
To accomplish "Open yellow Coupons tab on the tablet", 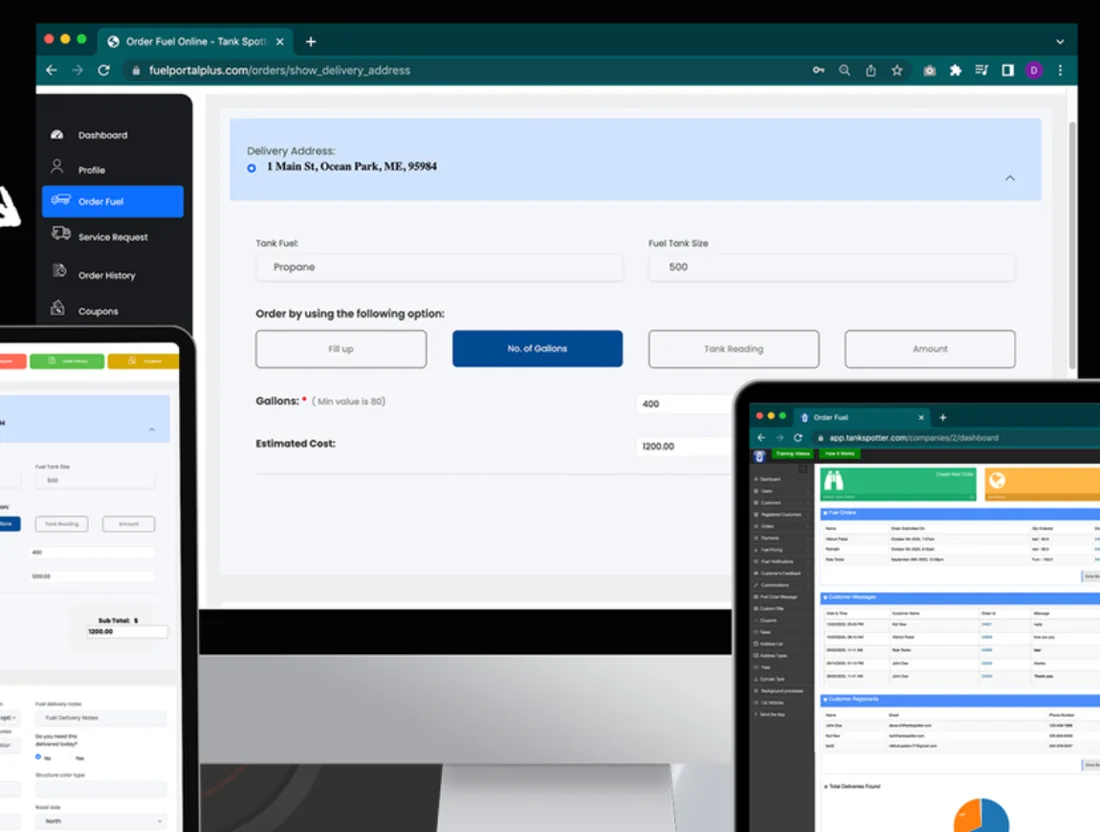I will tap(144, 361).
